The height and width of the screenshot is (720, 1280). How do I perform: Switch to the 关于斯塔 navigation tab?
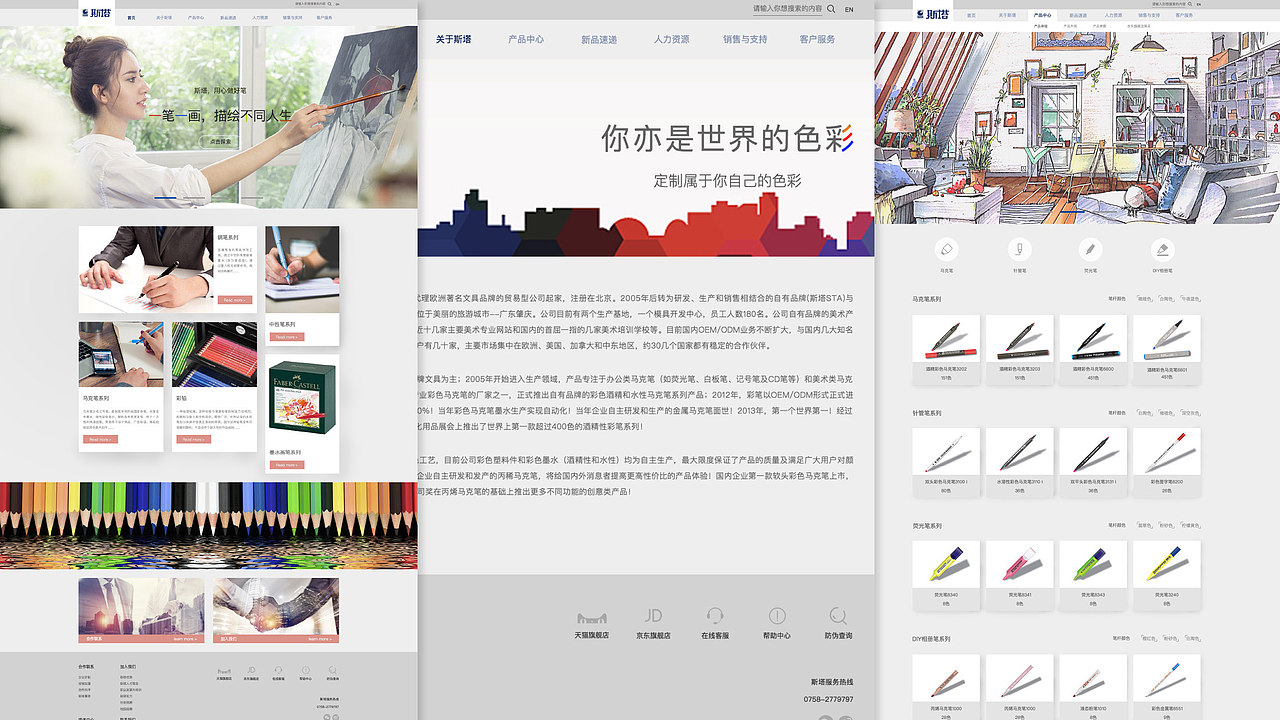[454, 38]
